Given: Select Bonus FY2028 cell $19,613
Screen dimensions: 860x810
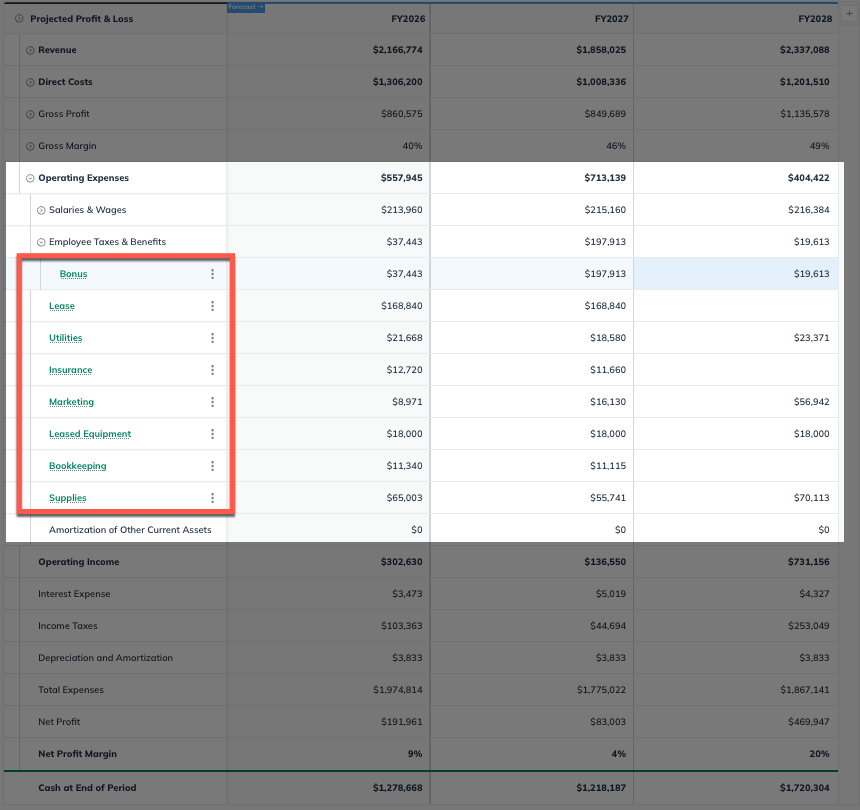Looking at the screenshot, I should point(736,274).
